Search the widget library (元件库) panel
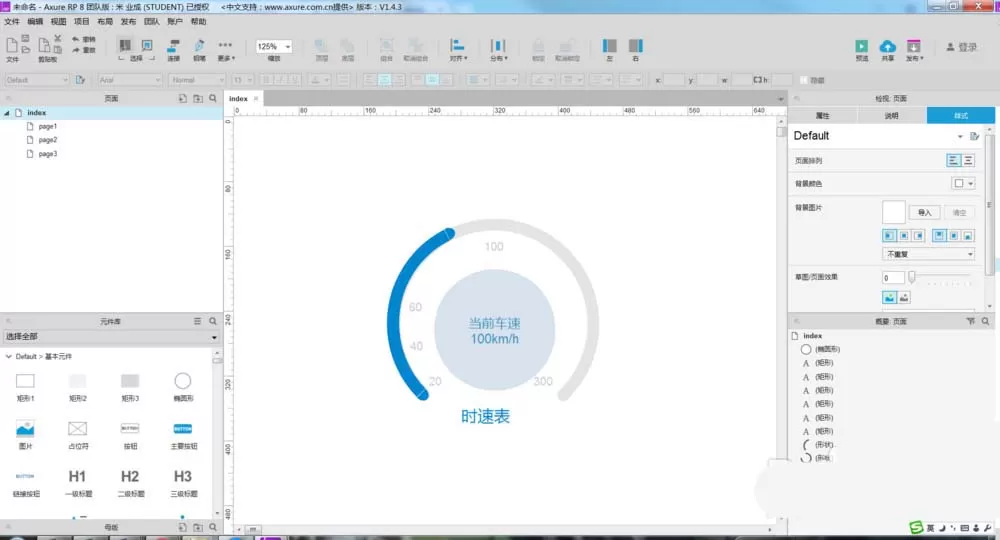This screenshot has width=1000, height=540. pyautogui.click(x=213, y=321)
